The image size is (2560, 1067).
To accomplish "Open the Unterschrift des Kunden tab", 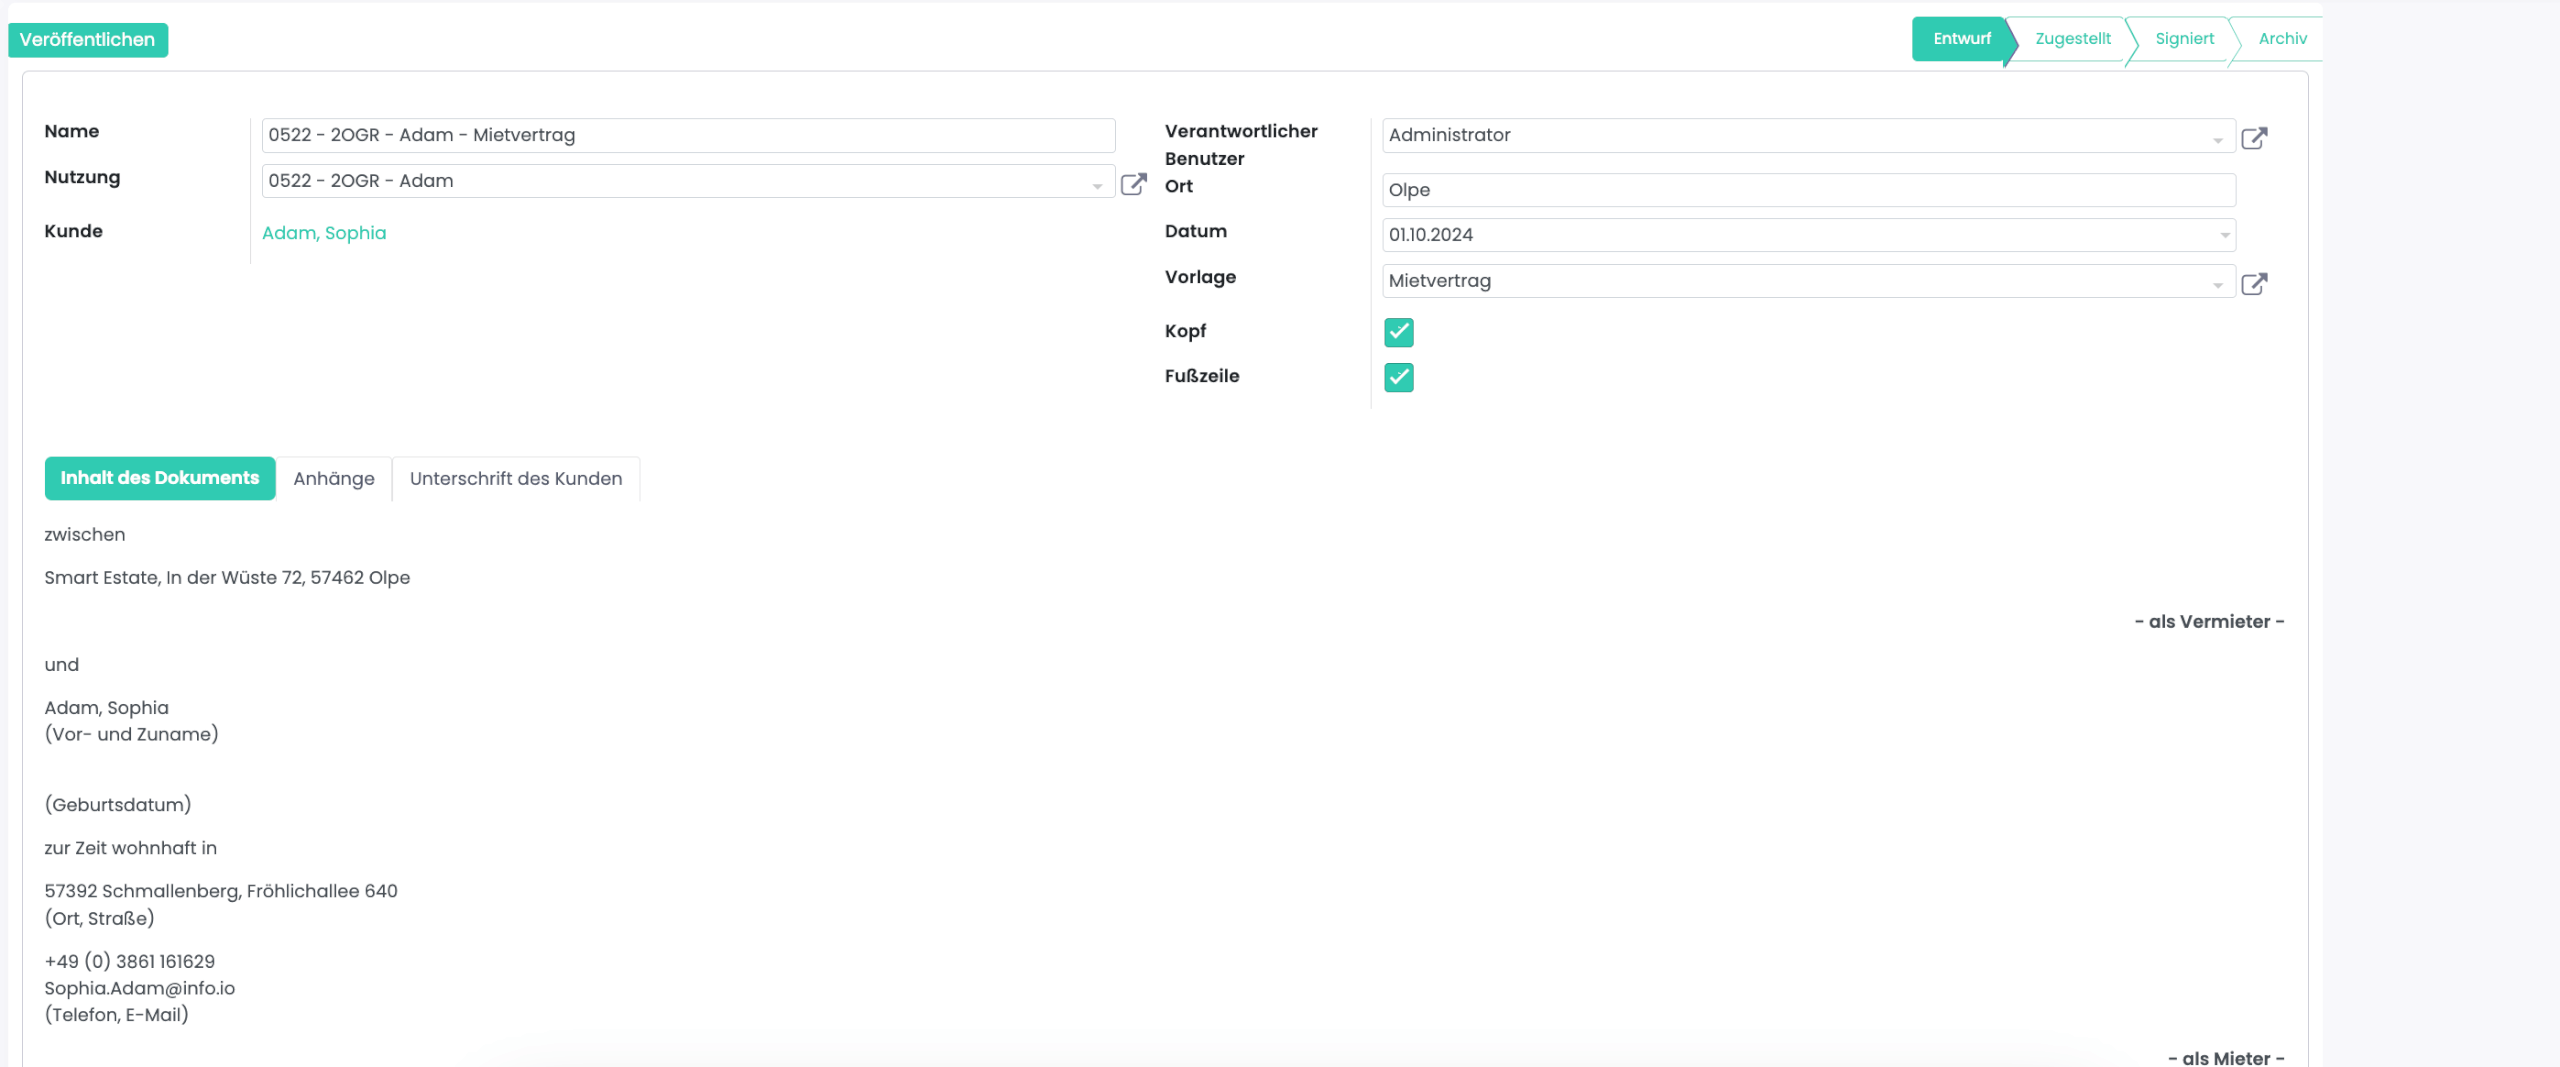I will (516, 478).
